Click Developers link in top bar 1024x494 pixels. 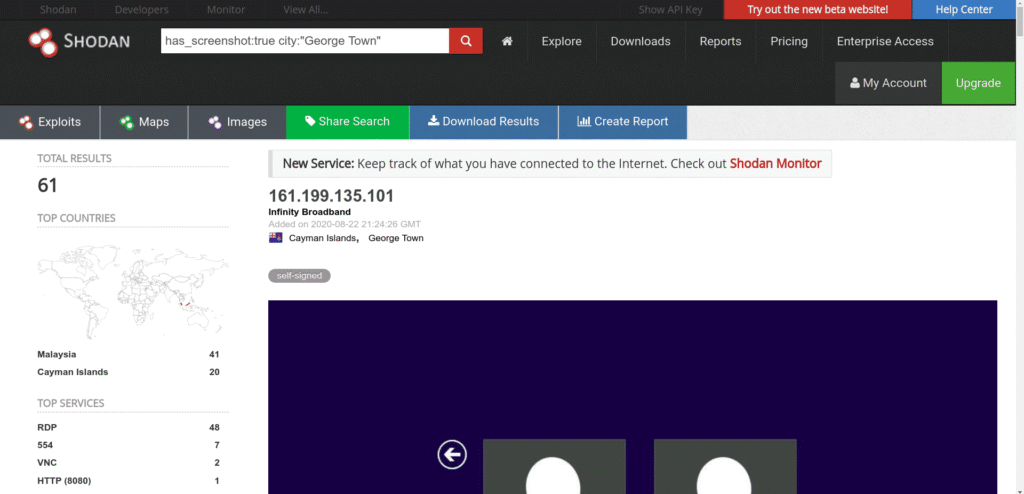[142, 10]
